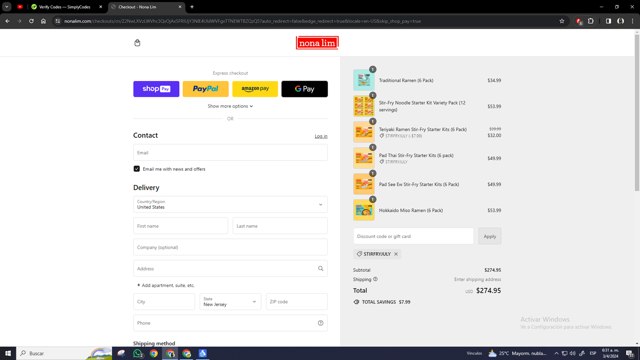Pay with Shop Pay
Image resolution: width=640 pixels, height=360 pixels.
(x=156, y=89)
